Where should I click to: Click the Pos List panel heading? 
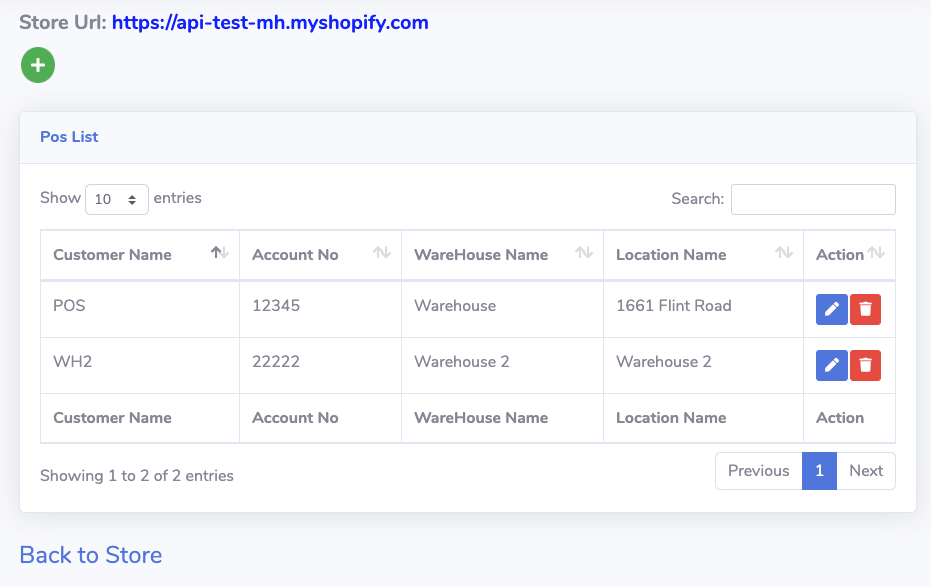click(x=69, y=137)
